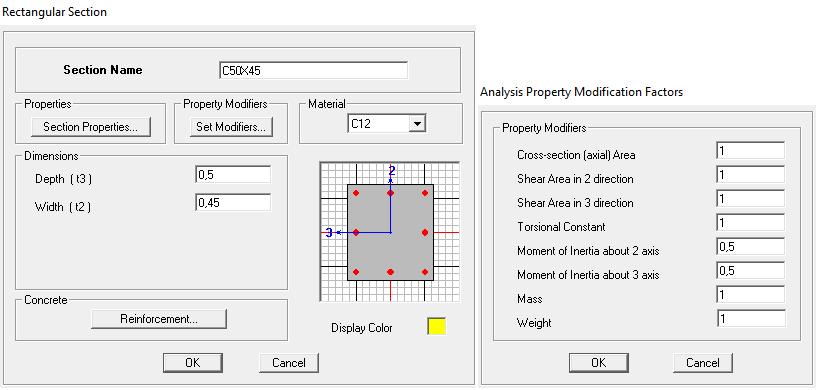820x390 pixels.
Task: Open the Section Properties dialog
Action: tap(90, 127)
